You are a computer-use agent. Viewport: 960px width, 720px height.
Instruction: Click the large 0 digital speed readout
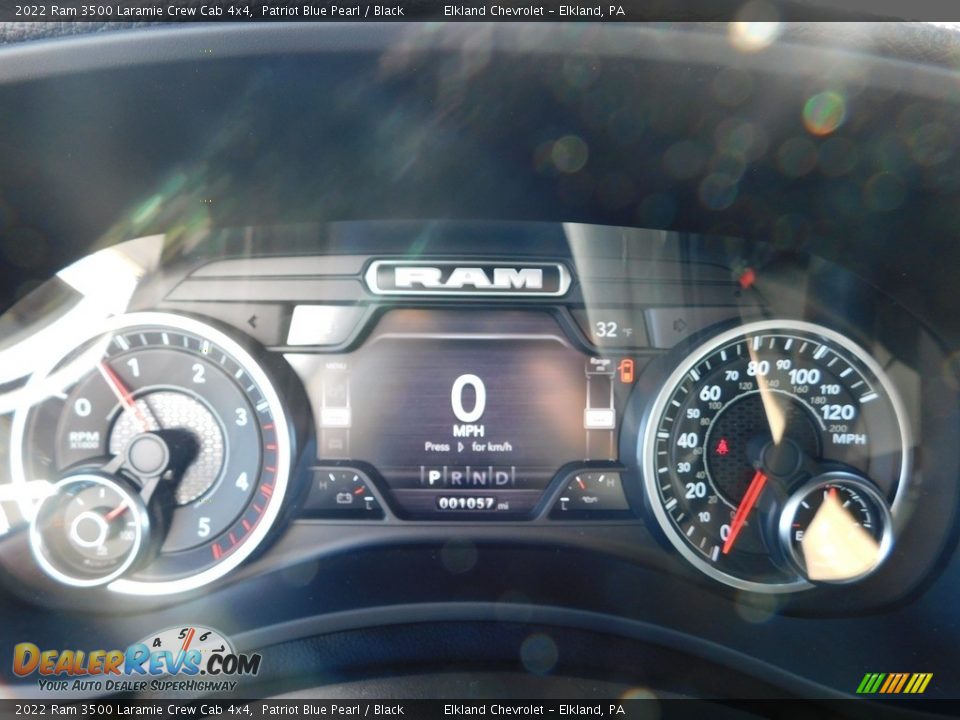coord(468,399)
